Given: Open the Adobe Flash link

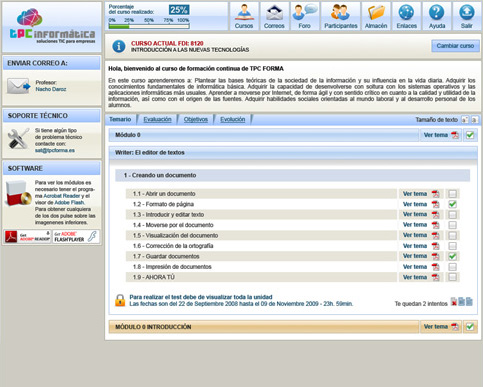Looking at the screenshot, I should coord(69,202).
